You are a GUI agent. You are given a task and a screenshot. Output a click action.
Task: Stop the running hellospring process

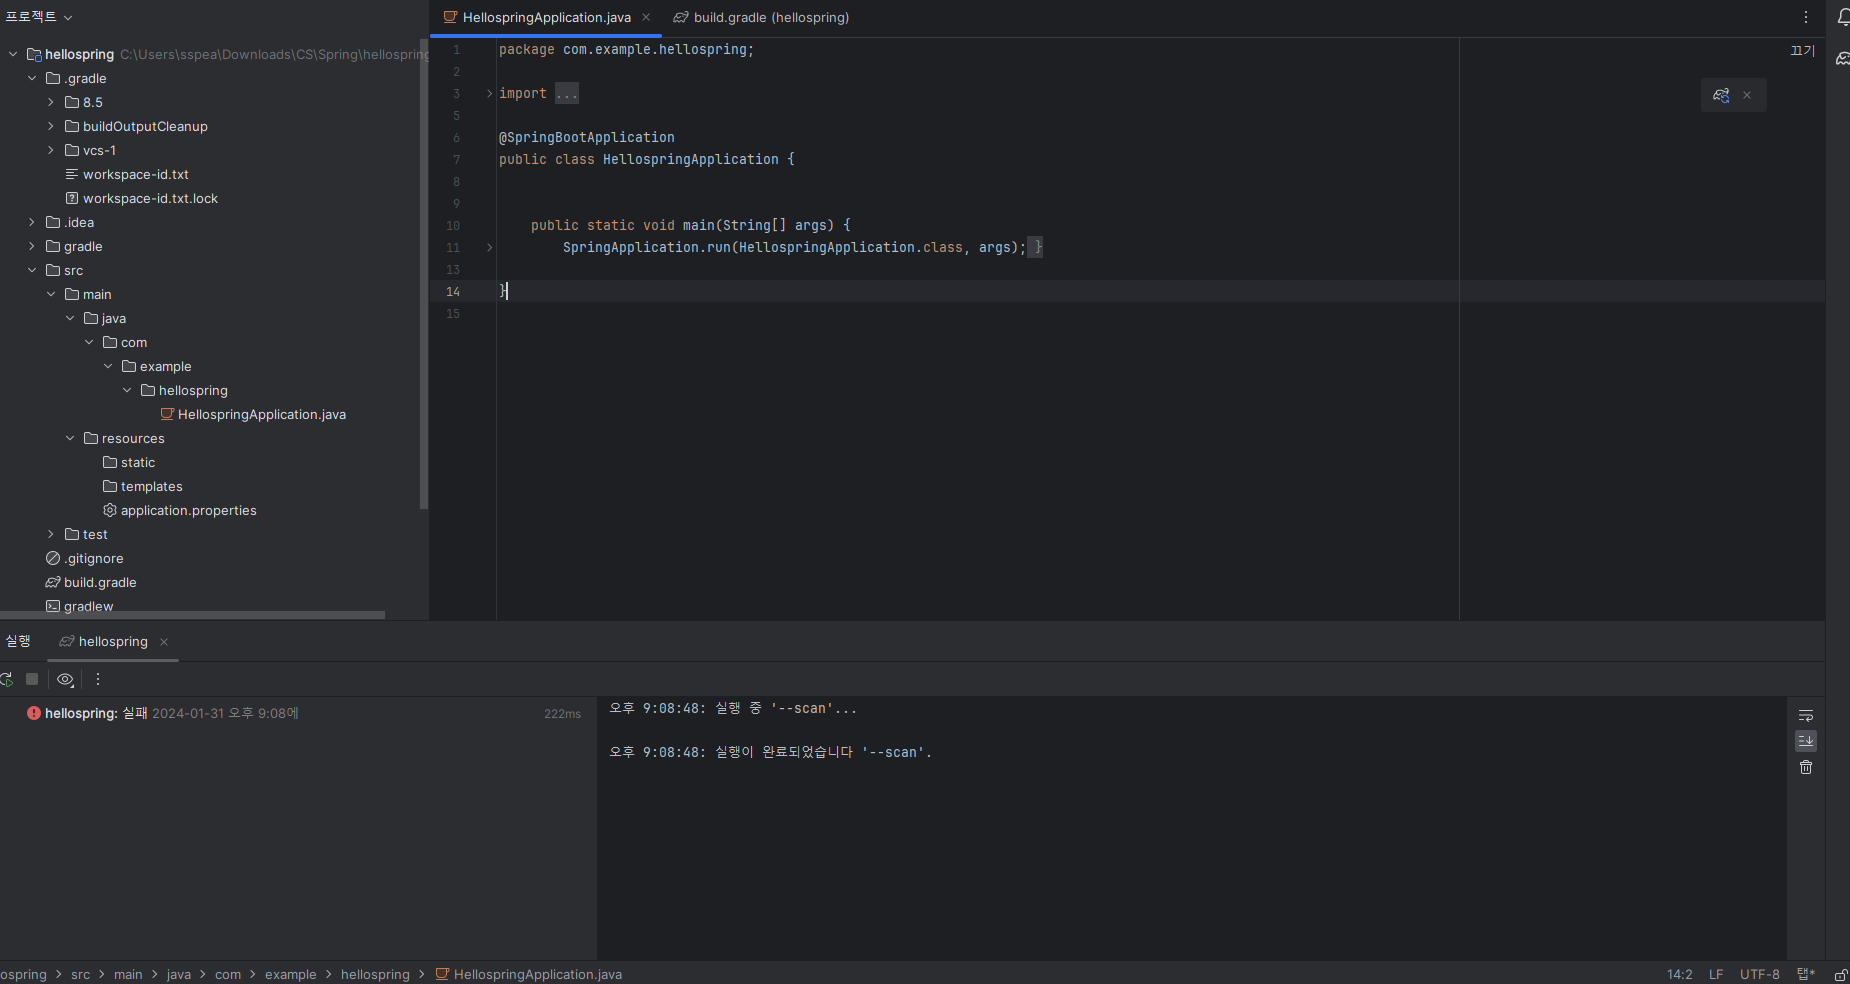(32, 679)
